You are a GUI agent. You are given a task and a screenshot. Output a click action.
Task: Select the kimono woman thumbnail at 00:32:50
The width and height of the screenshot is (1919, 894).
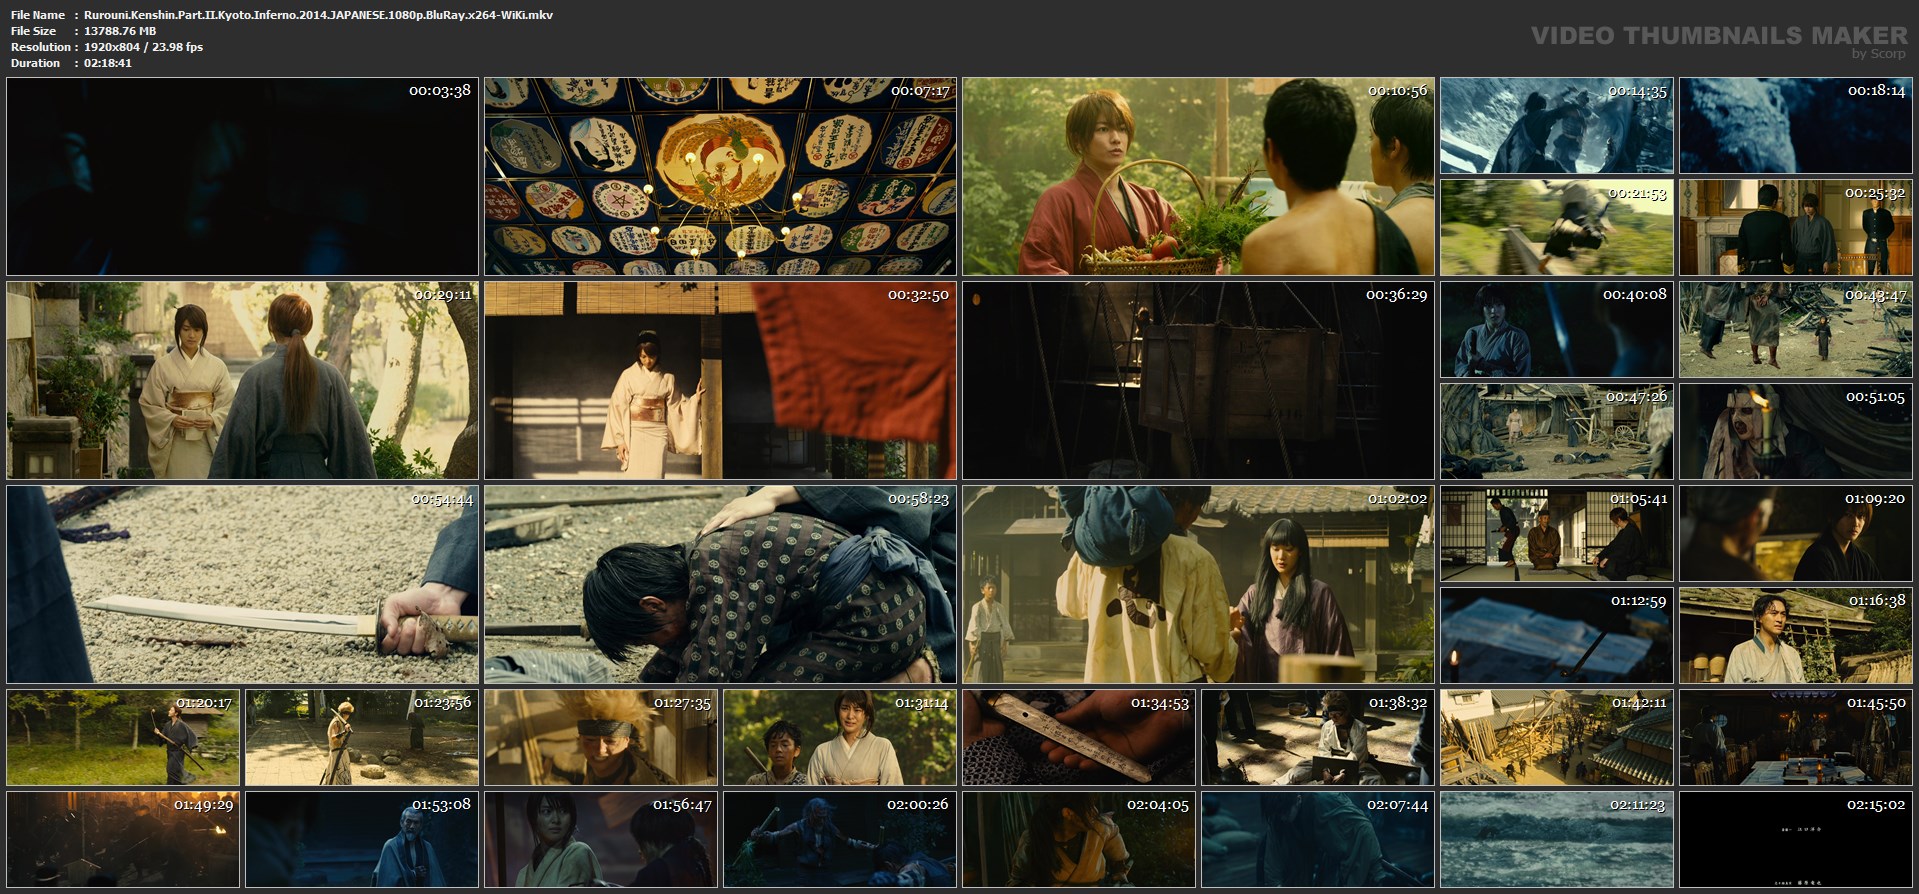pyautogui.click(x=720, y=380)
